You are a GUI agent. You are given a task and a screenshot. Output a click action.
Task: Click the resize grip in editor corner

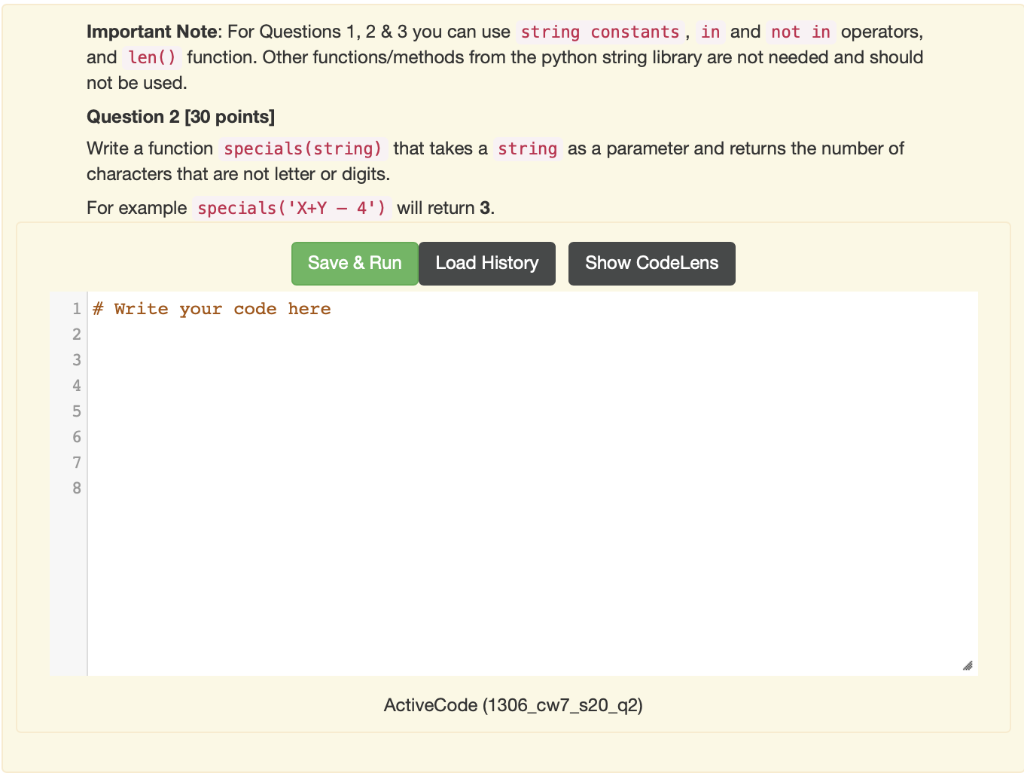pos(966,663)
